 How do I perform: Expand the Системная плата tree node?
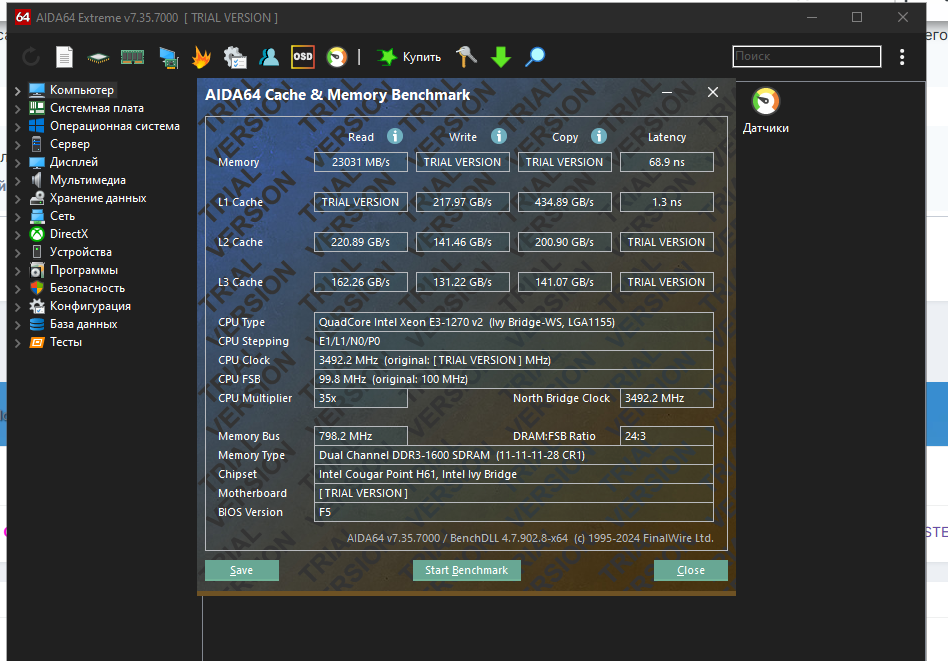click(18, 108)
